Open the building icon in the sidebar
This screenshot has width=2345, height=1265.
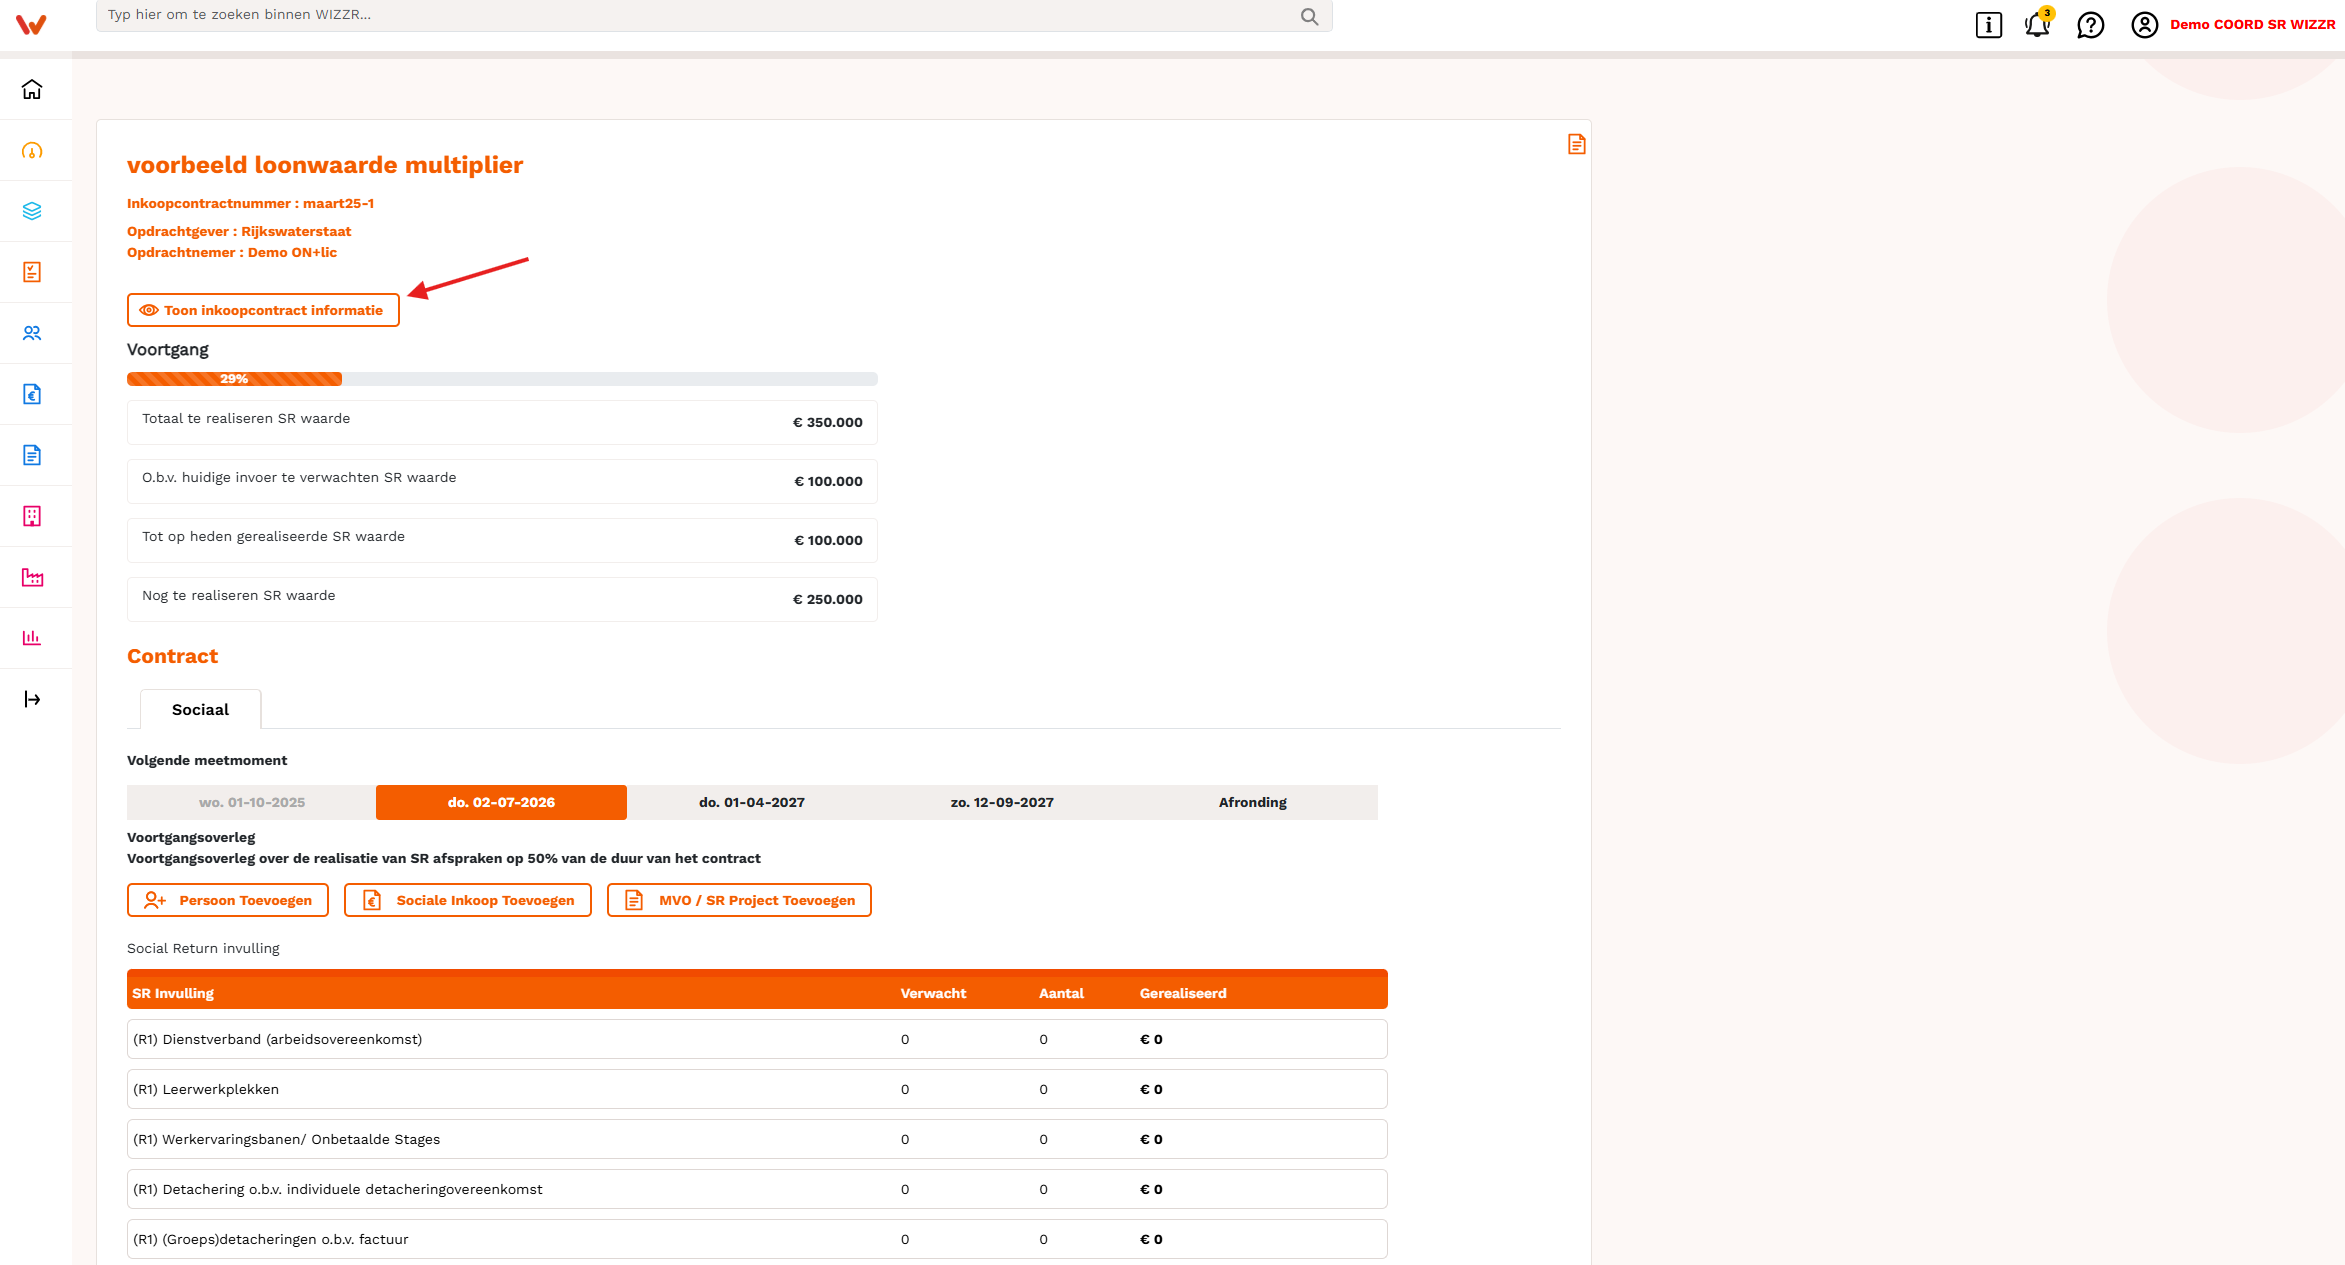click(32, 516)
